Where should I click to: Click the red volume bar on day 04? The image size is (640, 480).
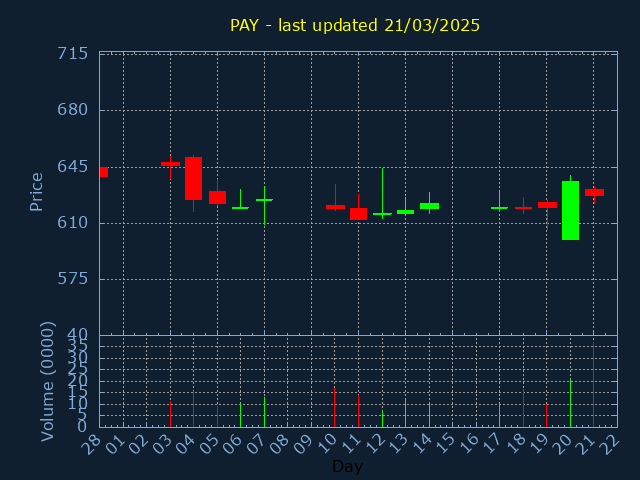[x=193, y=409]
